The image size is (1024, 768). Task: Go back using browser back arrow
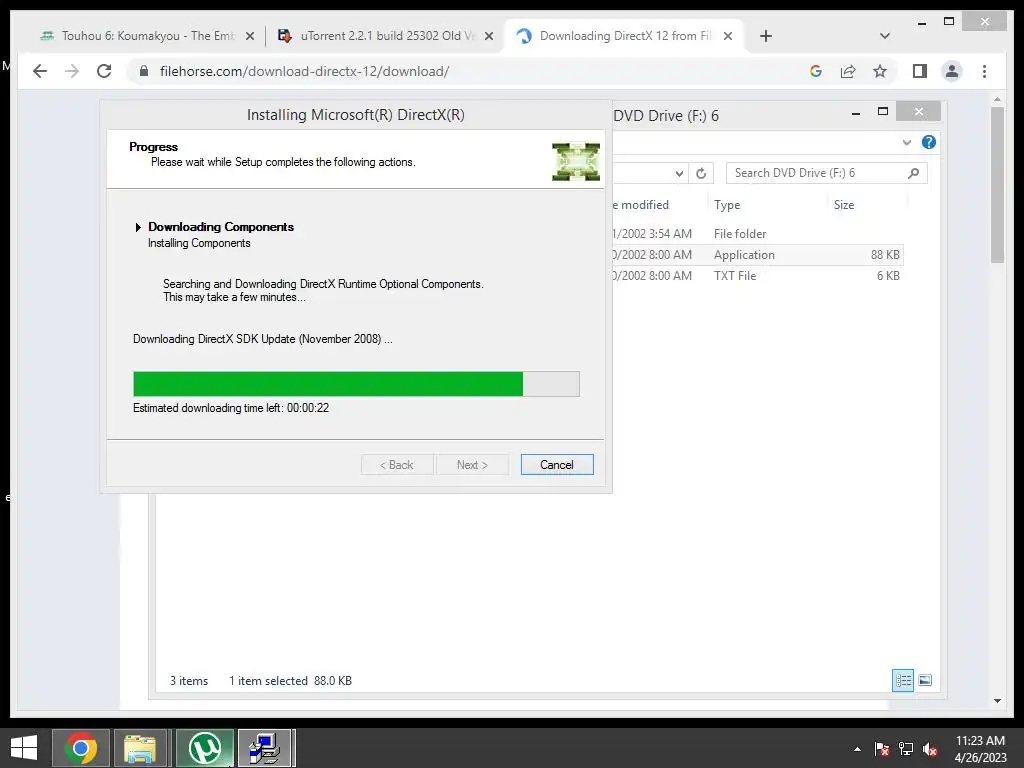click(40, 71)
